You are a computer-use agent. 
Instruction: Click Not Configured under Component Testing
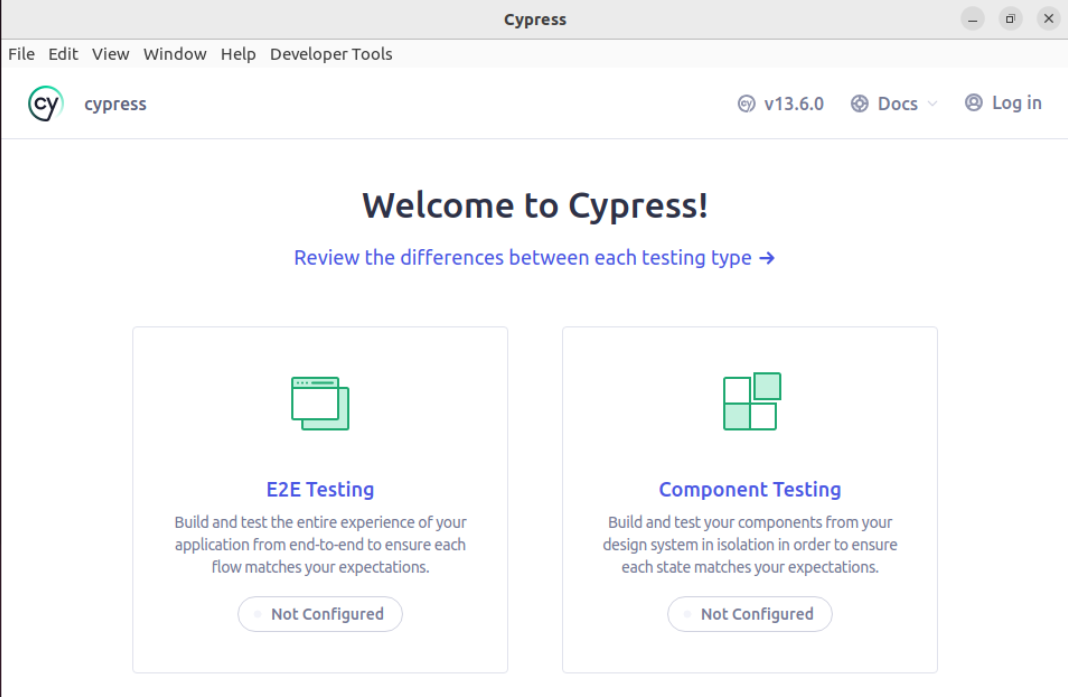click(x=750, y=614)
